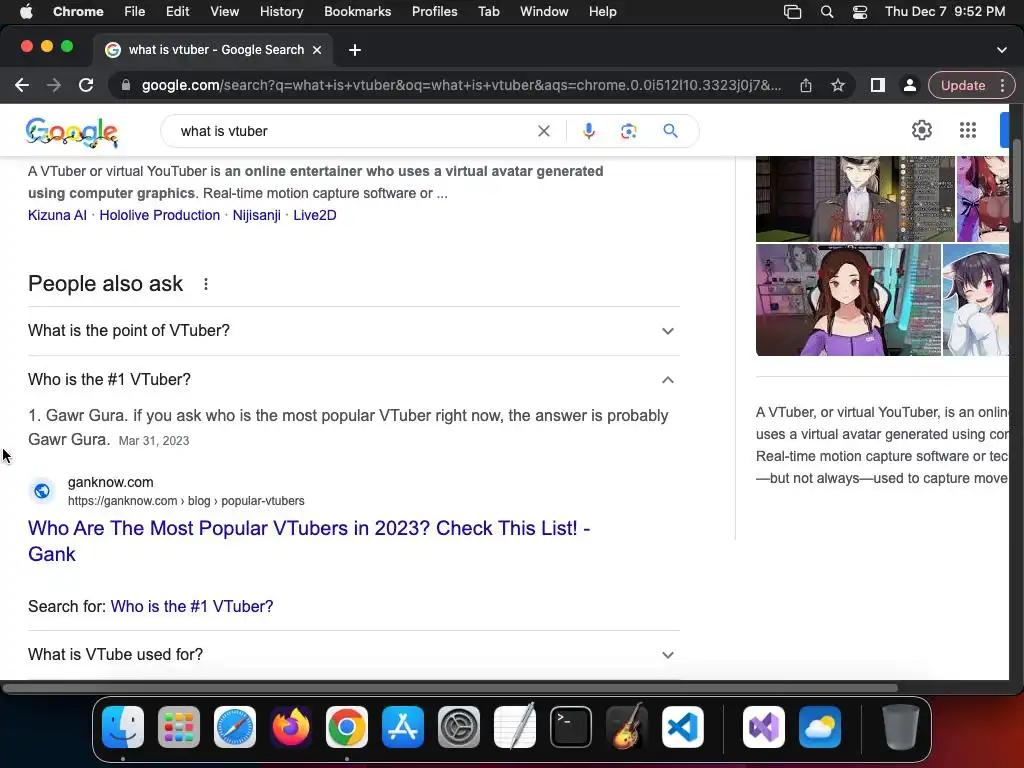The height and width of the screenshot is (768, 1024).
Task: Click the ganknow.com site name
Action: [110, 482]
